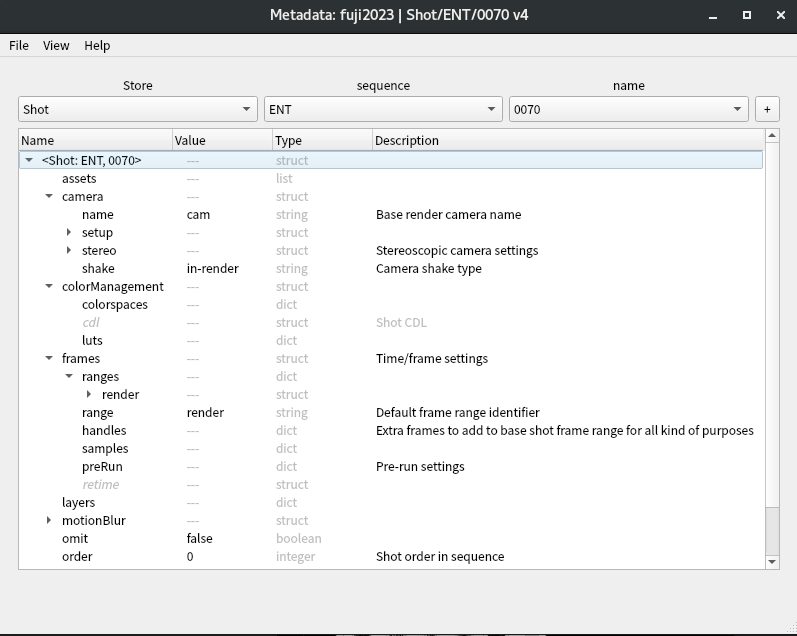Open the name dropdown showing 0070
Viewport: 797px width, 636px height.
[x=628, y=109]
